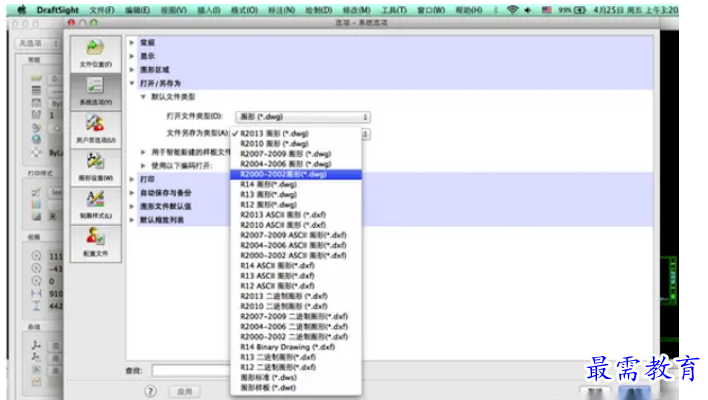Open the Apple menu icon
This screenshot has width=708, height=400.
tap(22, 9)
